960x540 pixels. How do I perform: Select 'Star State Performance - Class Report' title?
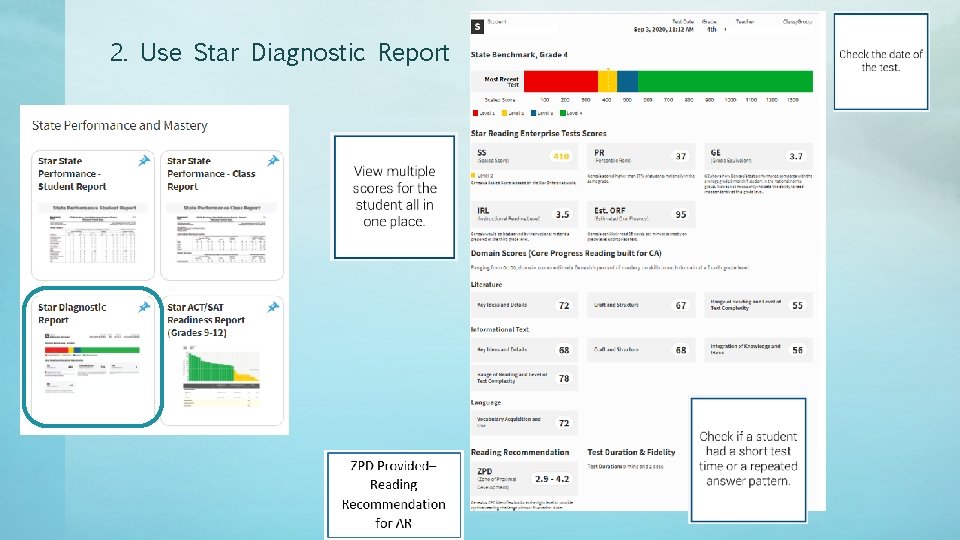[x=211, y=174]
